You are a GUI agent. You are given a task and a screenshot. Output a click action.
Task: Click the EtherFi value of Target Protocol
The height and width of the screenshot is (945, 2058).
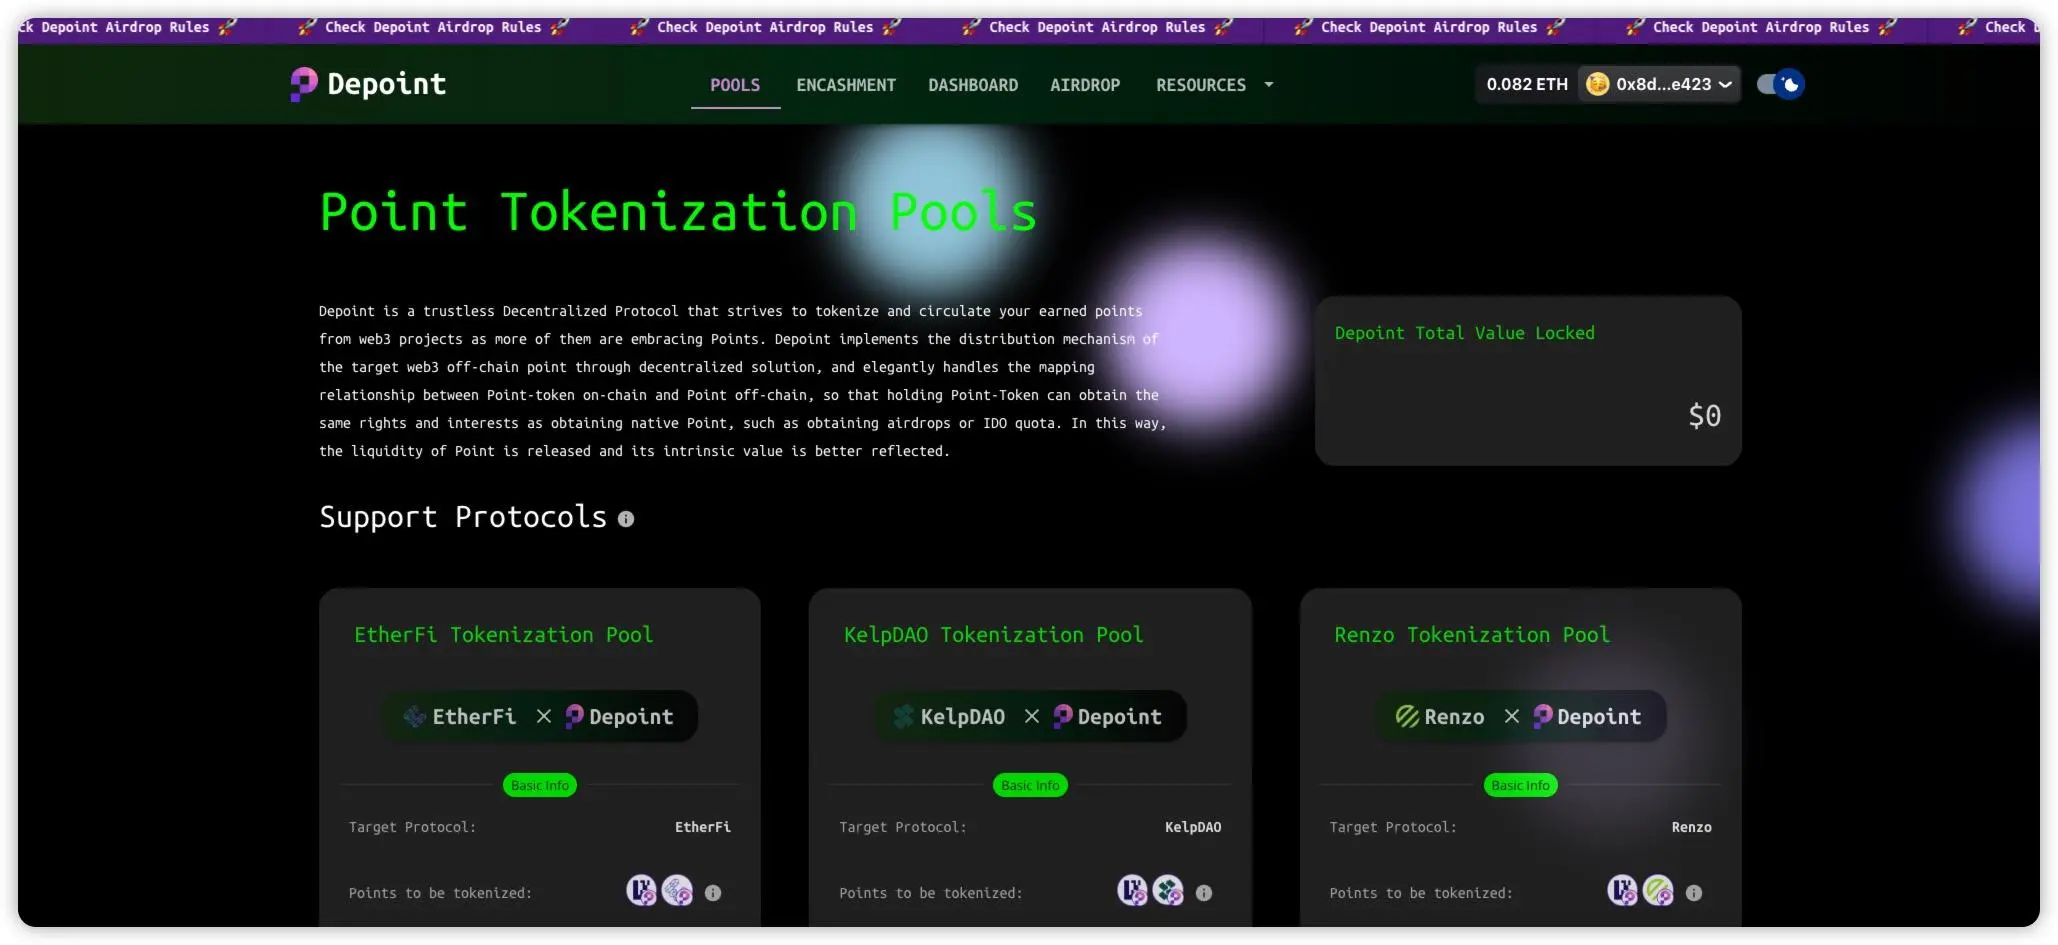[703, 827]
